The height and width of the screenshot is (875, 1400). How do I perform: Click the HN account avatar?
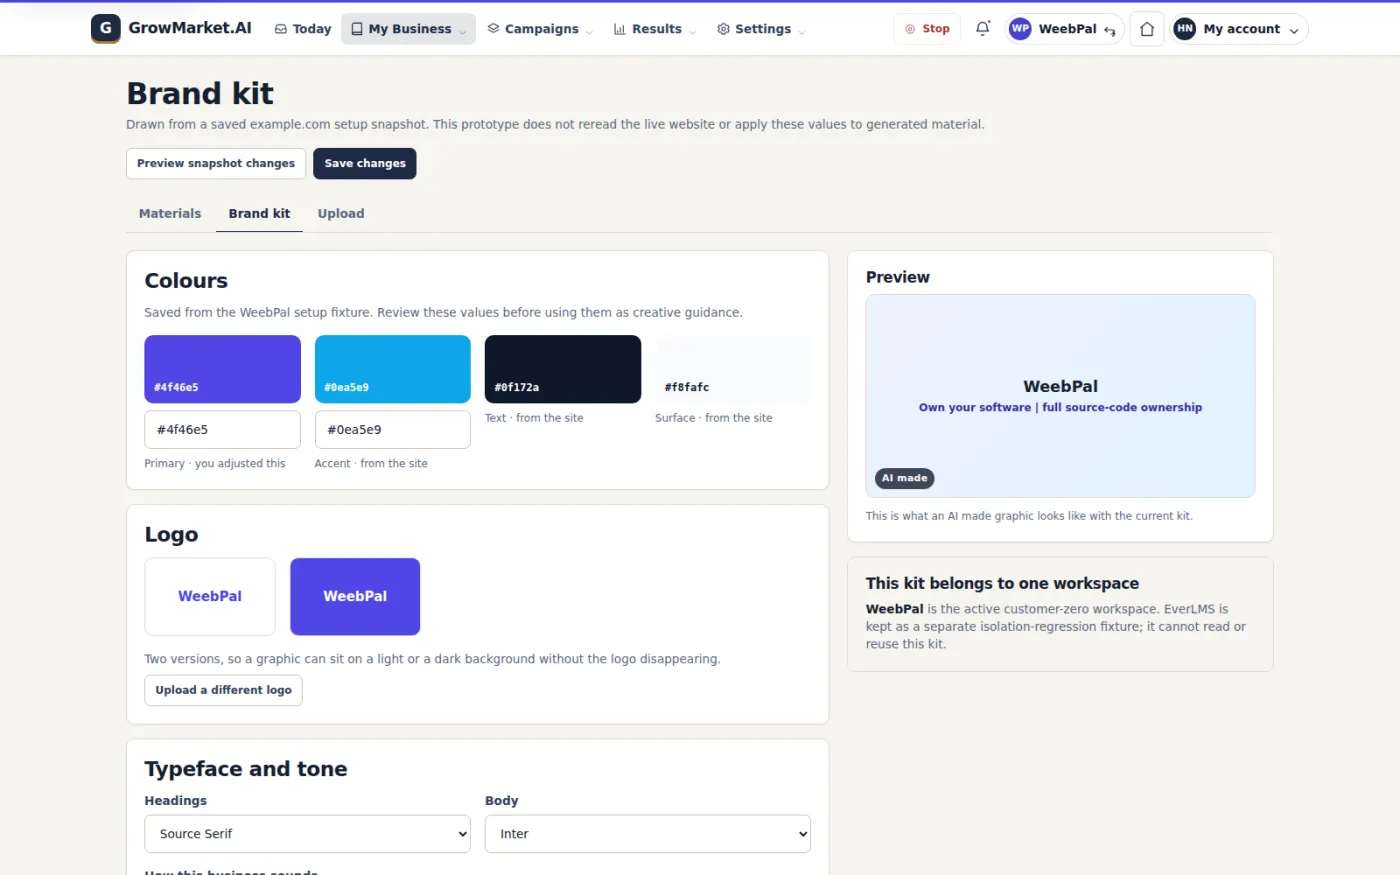coord(1185,29)
